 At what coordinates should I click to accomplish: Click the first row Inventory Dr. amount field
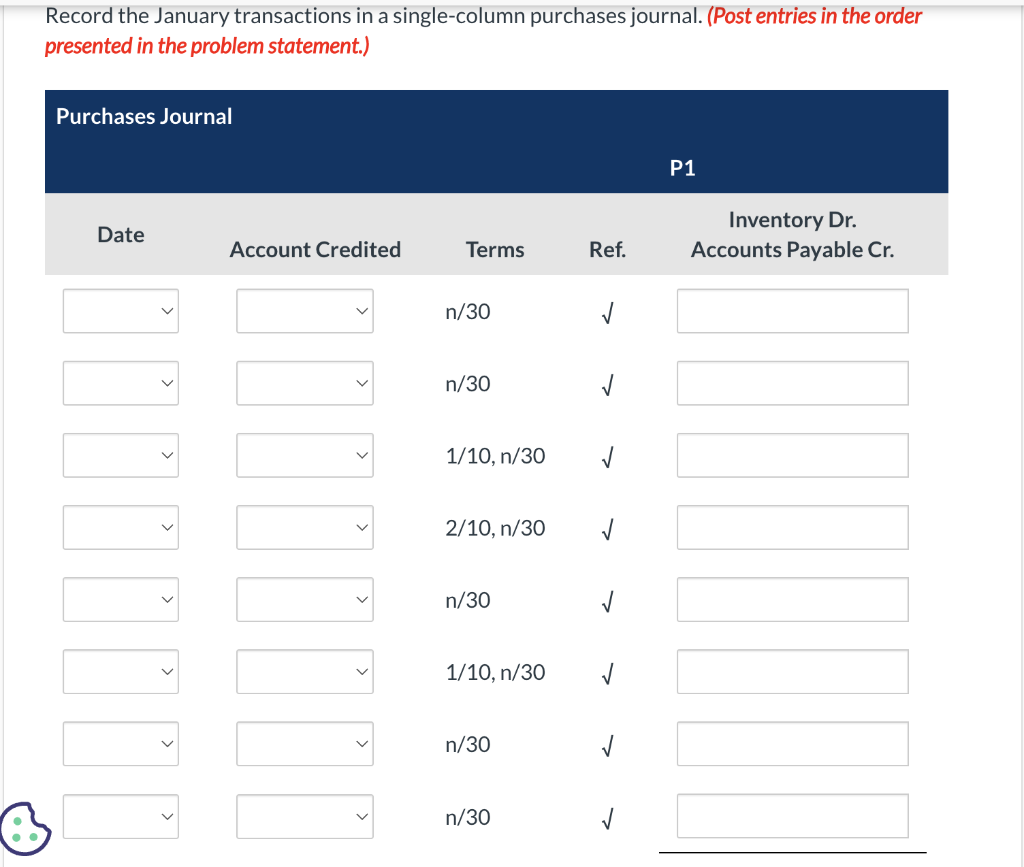[792, 311]
